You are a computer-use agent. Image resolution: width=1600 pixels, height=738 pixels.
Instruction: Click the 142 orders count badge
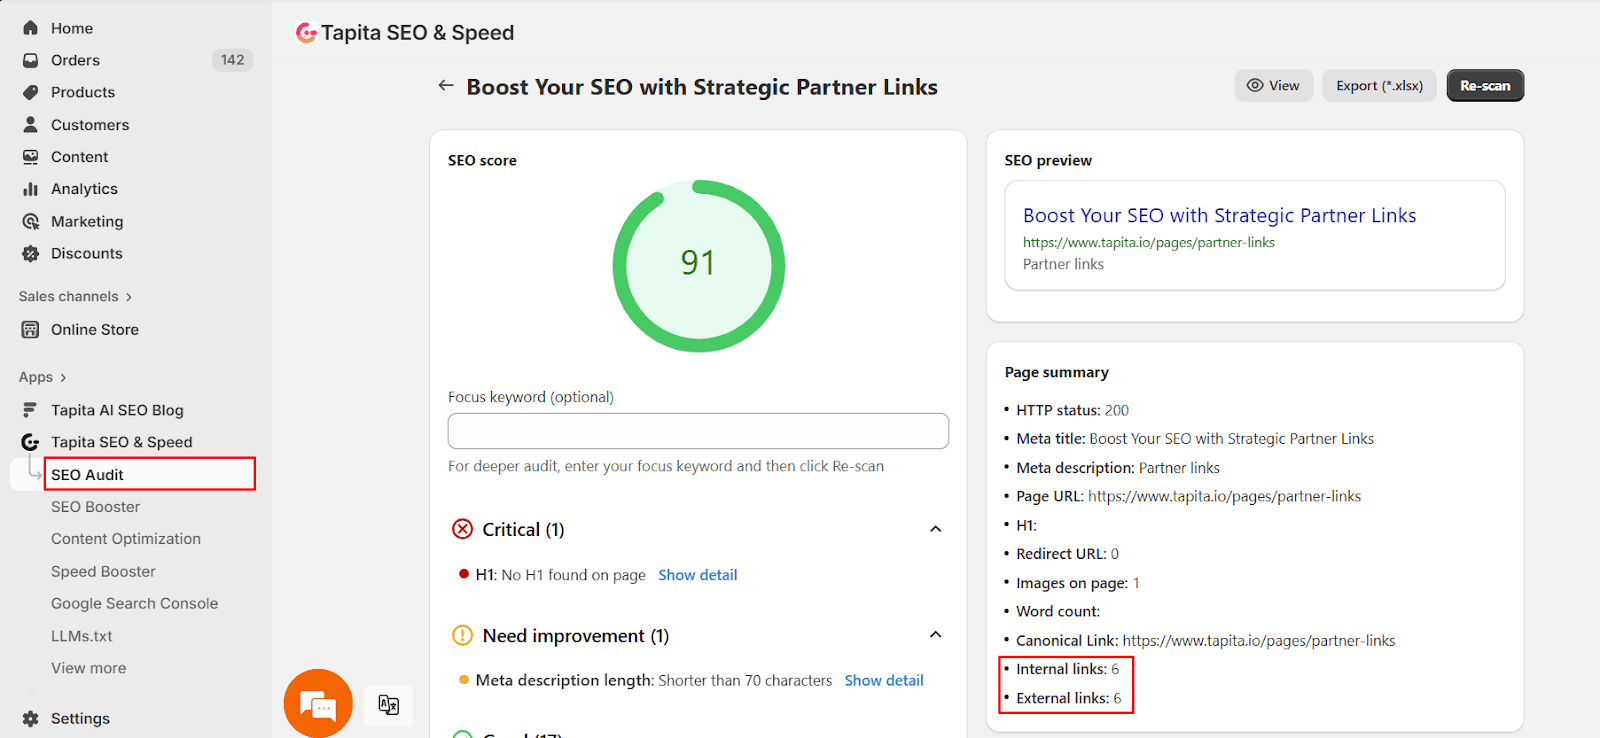[x=233, y=60]
